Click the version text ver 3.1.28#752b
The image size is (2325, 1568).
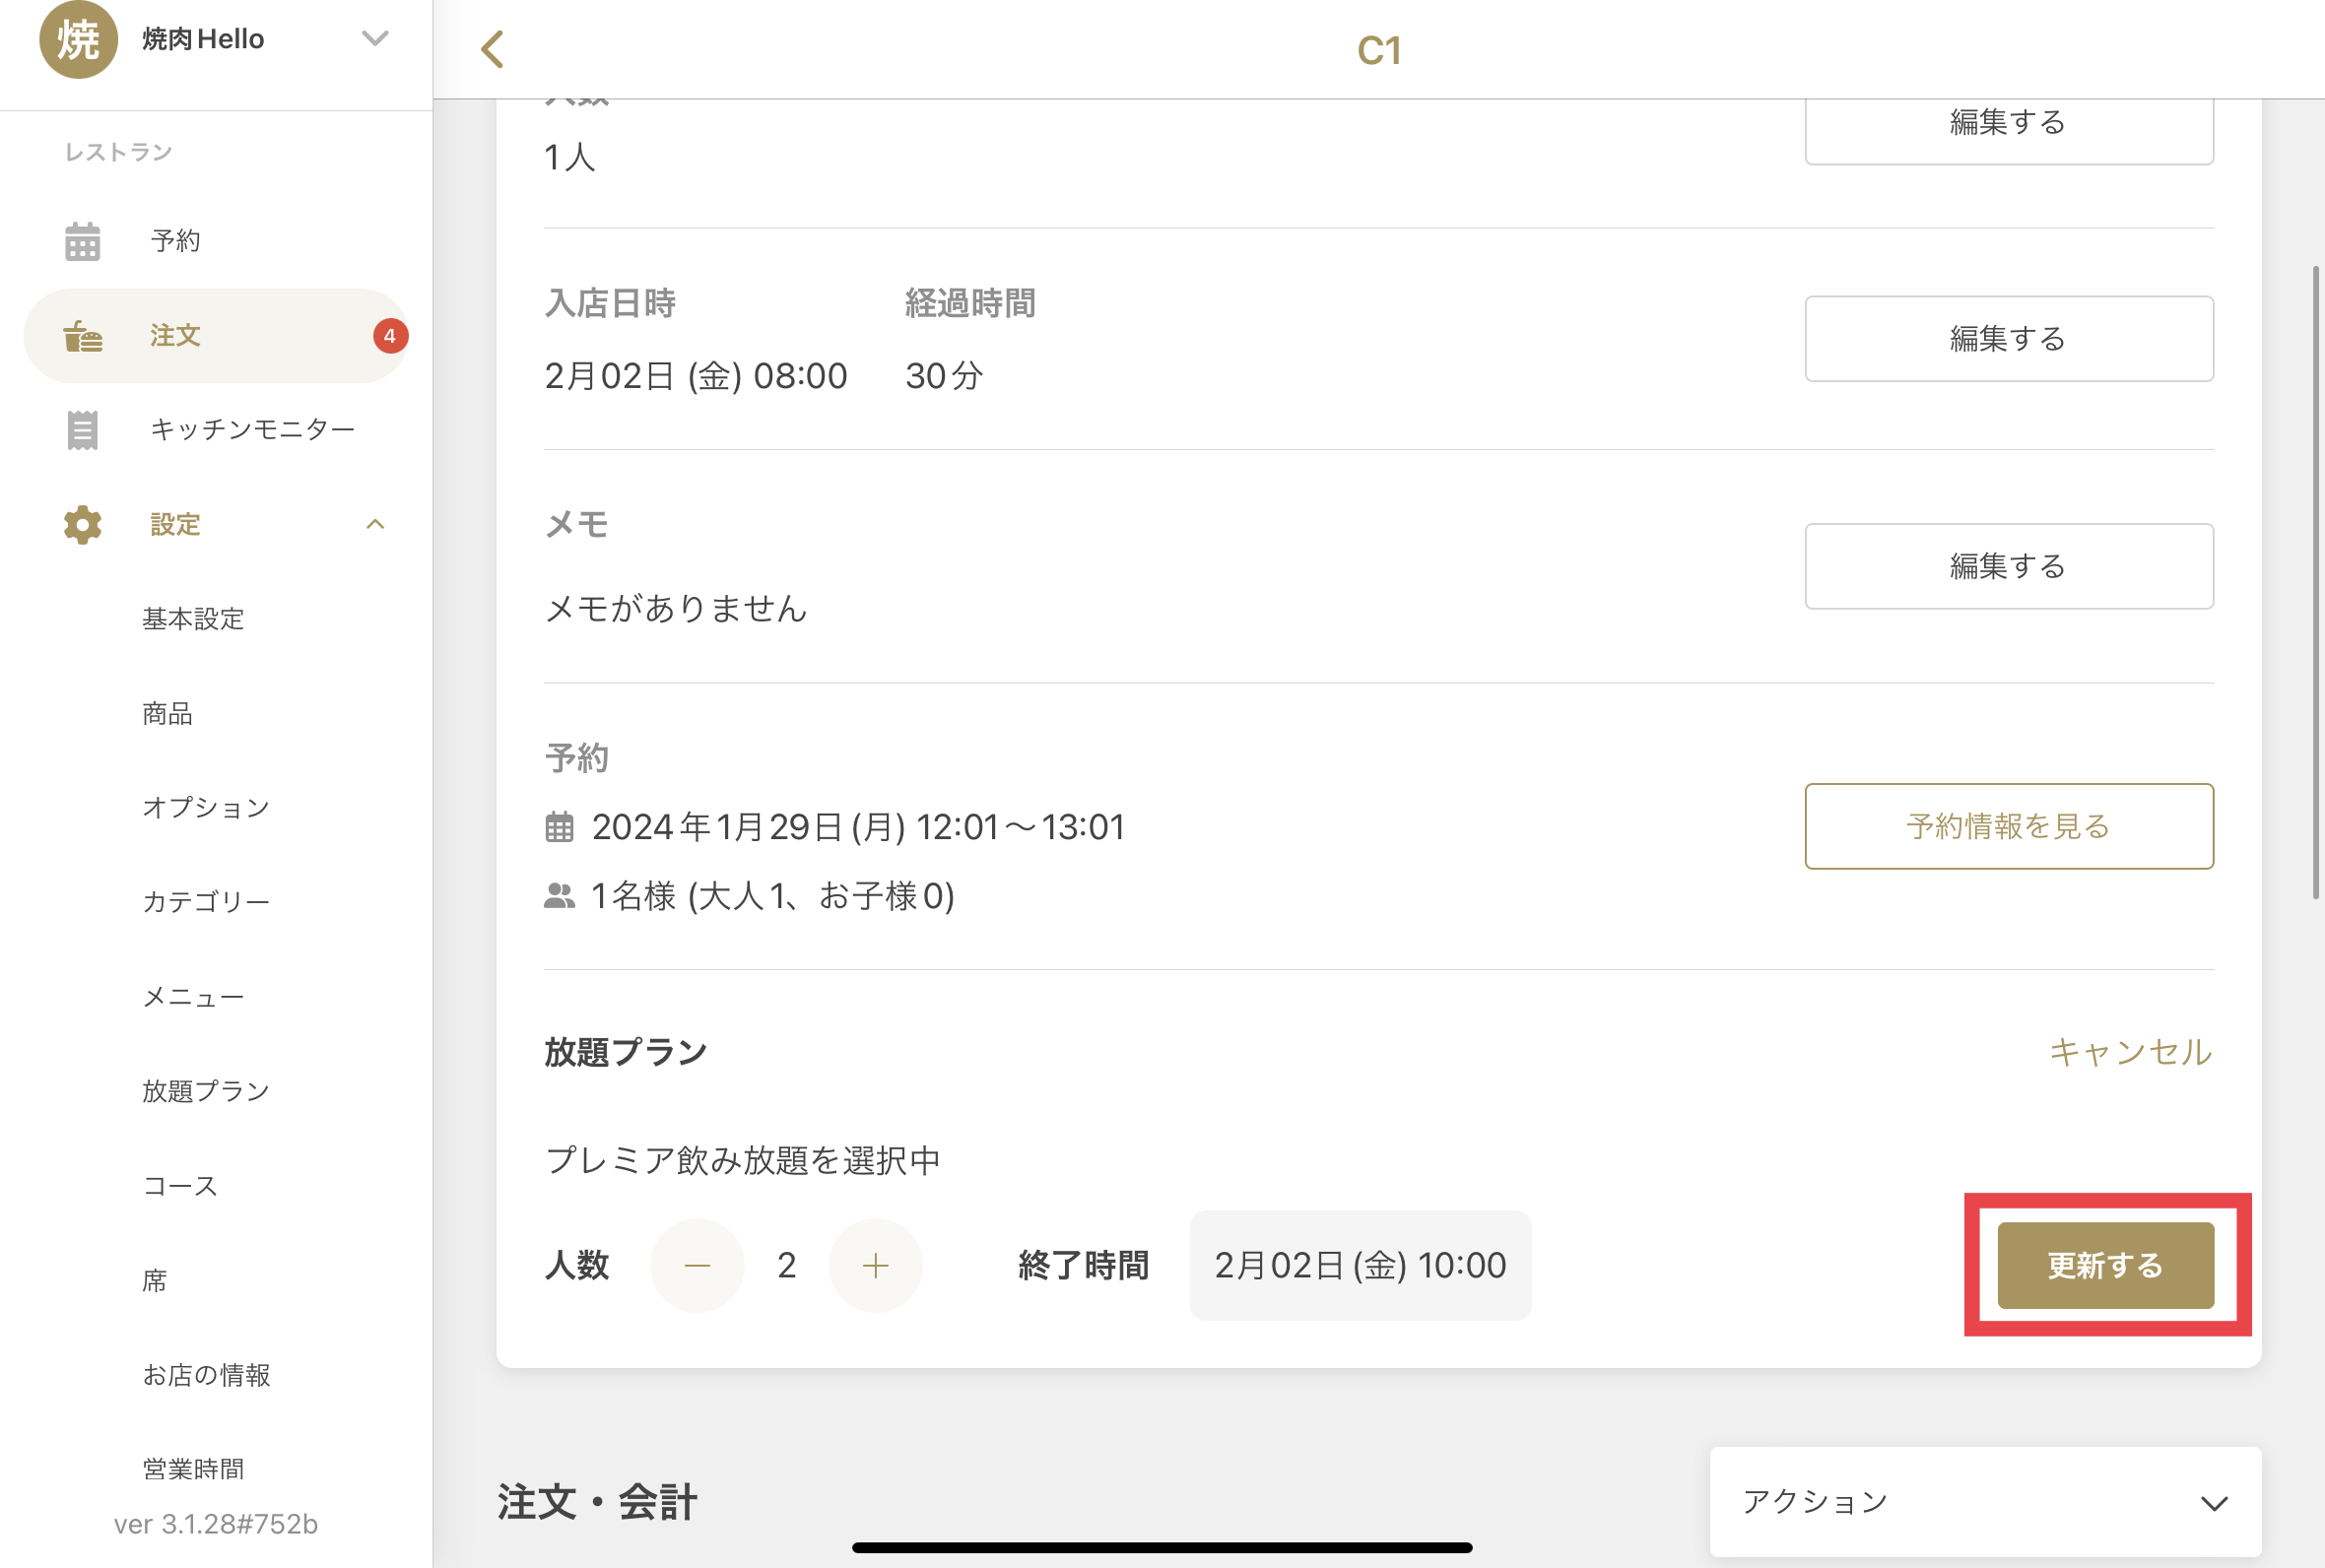tap(216, 1524)
